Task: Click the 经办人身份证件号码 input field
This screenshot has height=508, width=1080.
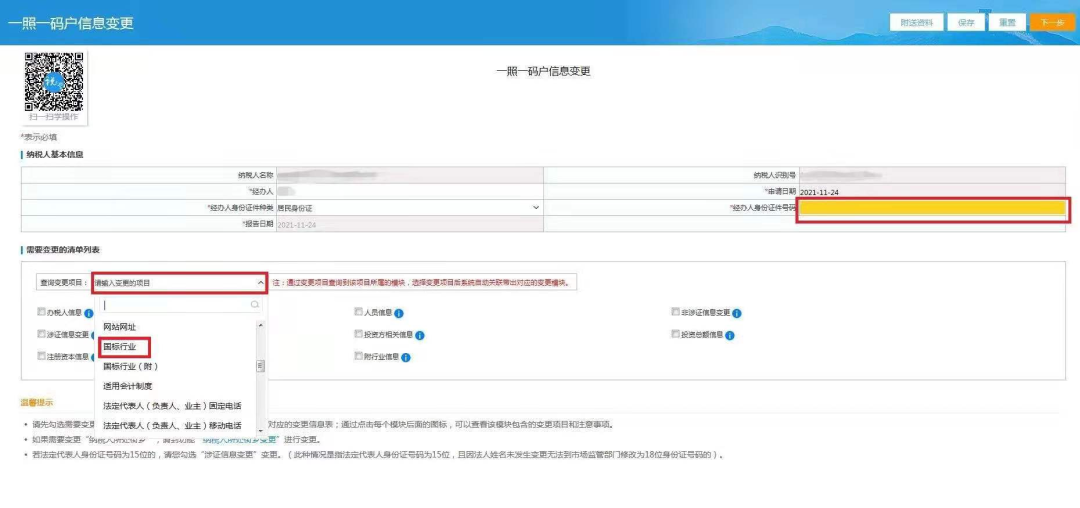Action: [933, 209]
